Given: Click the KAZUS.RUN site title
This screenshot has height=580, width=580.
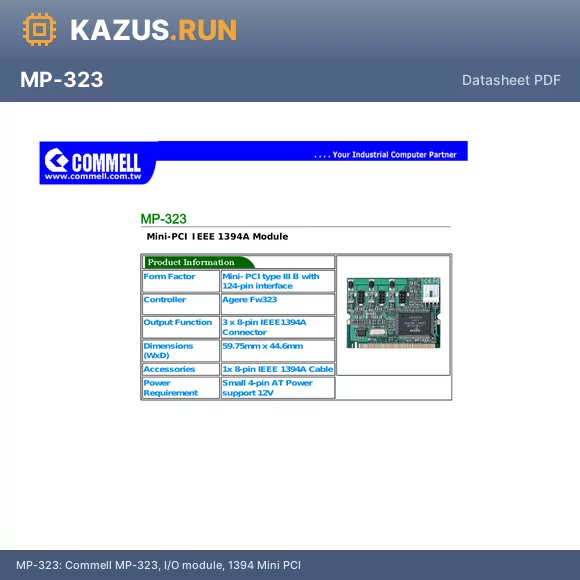Looking at the screenshot, I should [153, 30].
